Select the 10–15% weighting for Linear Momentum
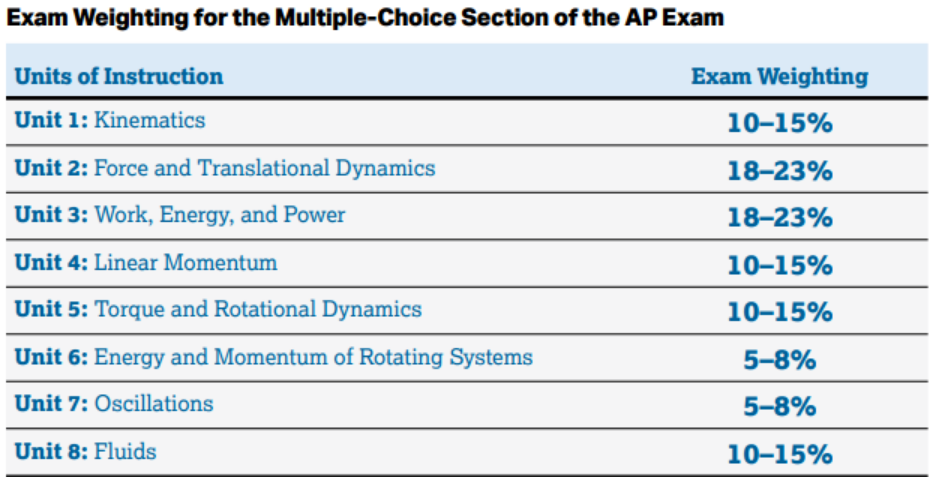Screen dimensions: 933x483 tap(779, 265)
